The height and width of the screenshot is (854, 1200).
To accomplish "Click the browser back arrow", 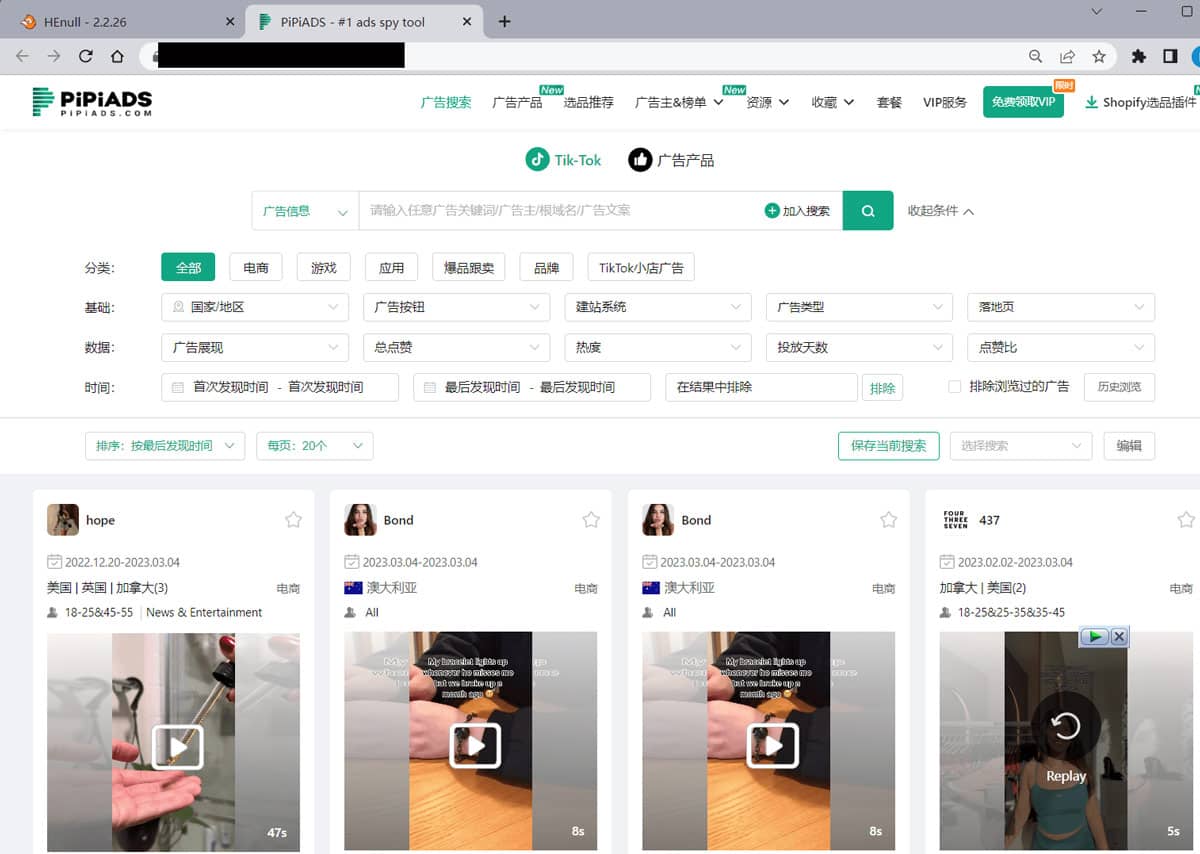I will pos(23,57).
